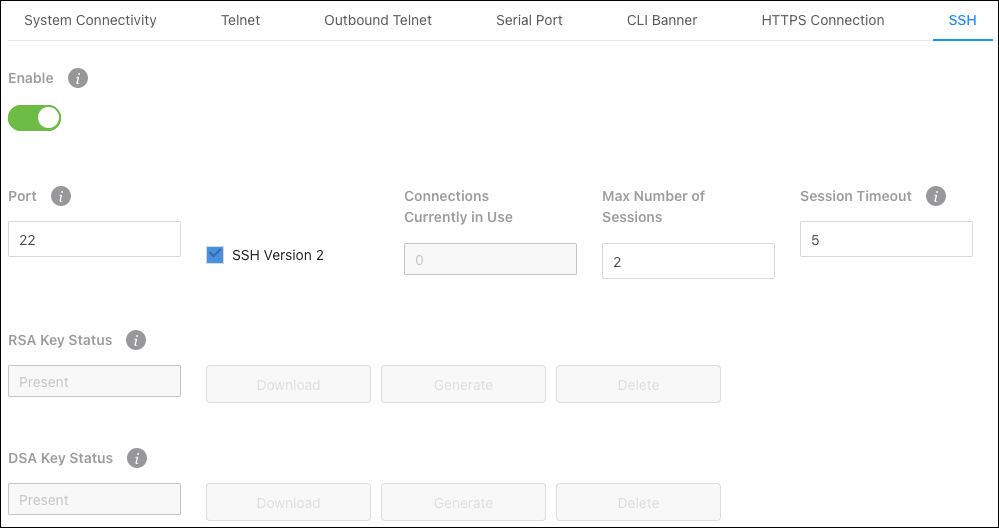Screen dimensions: 999x528
Task: Click Download button for DSA key
Action: (x=288, y=503)
